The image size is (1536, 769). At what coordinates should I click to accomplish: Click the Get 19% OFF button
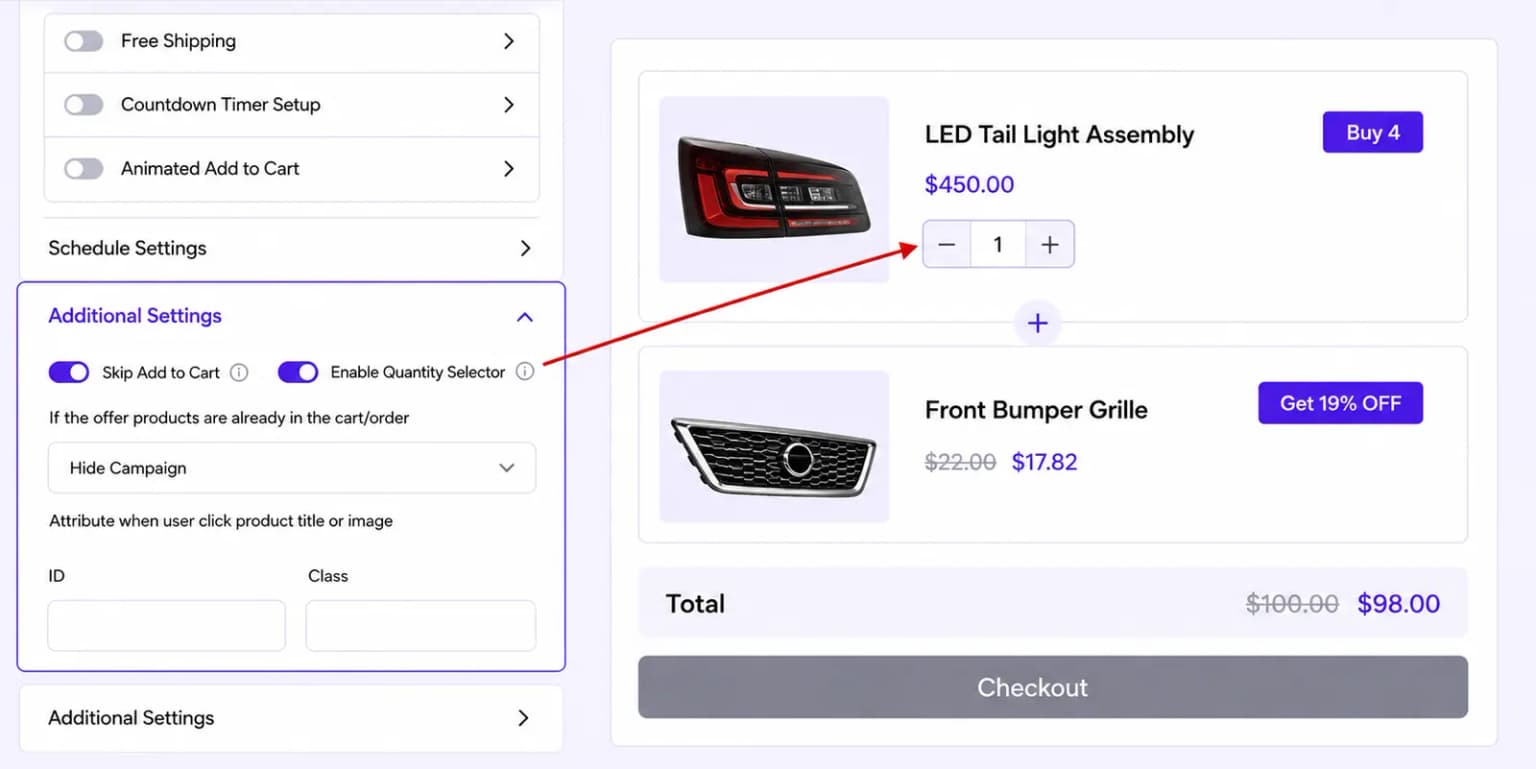pyautogui.click(x=1340, y=403)
